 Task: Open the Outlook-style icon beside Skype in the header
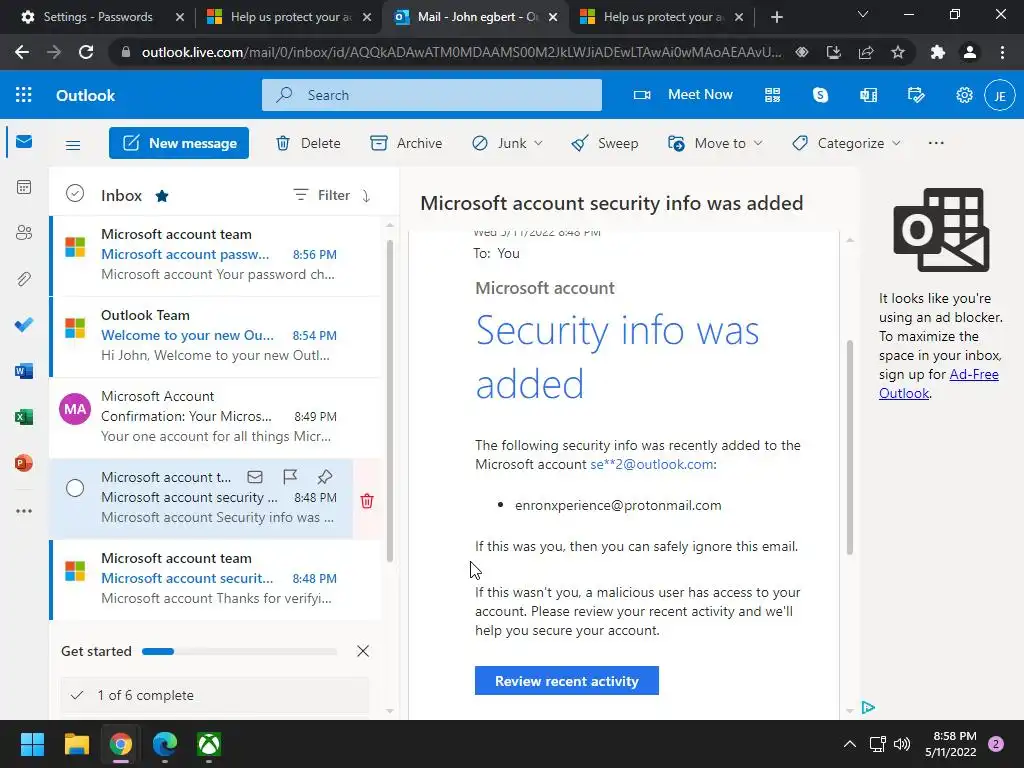[869, 95]
